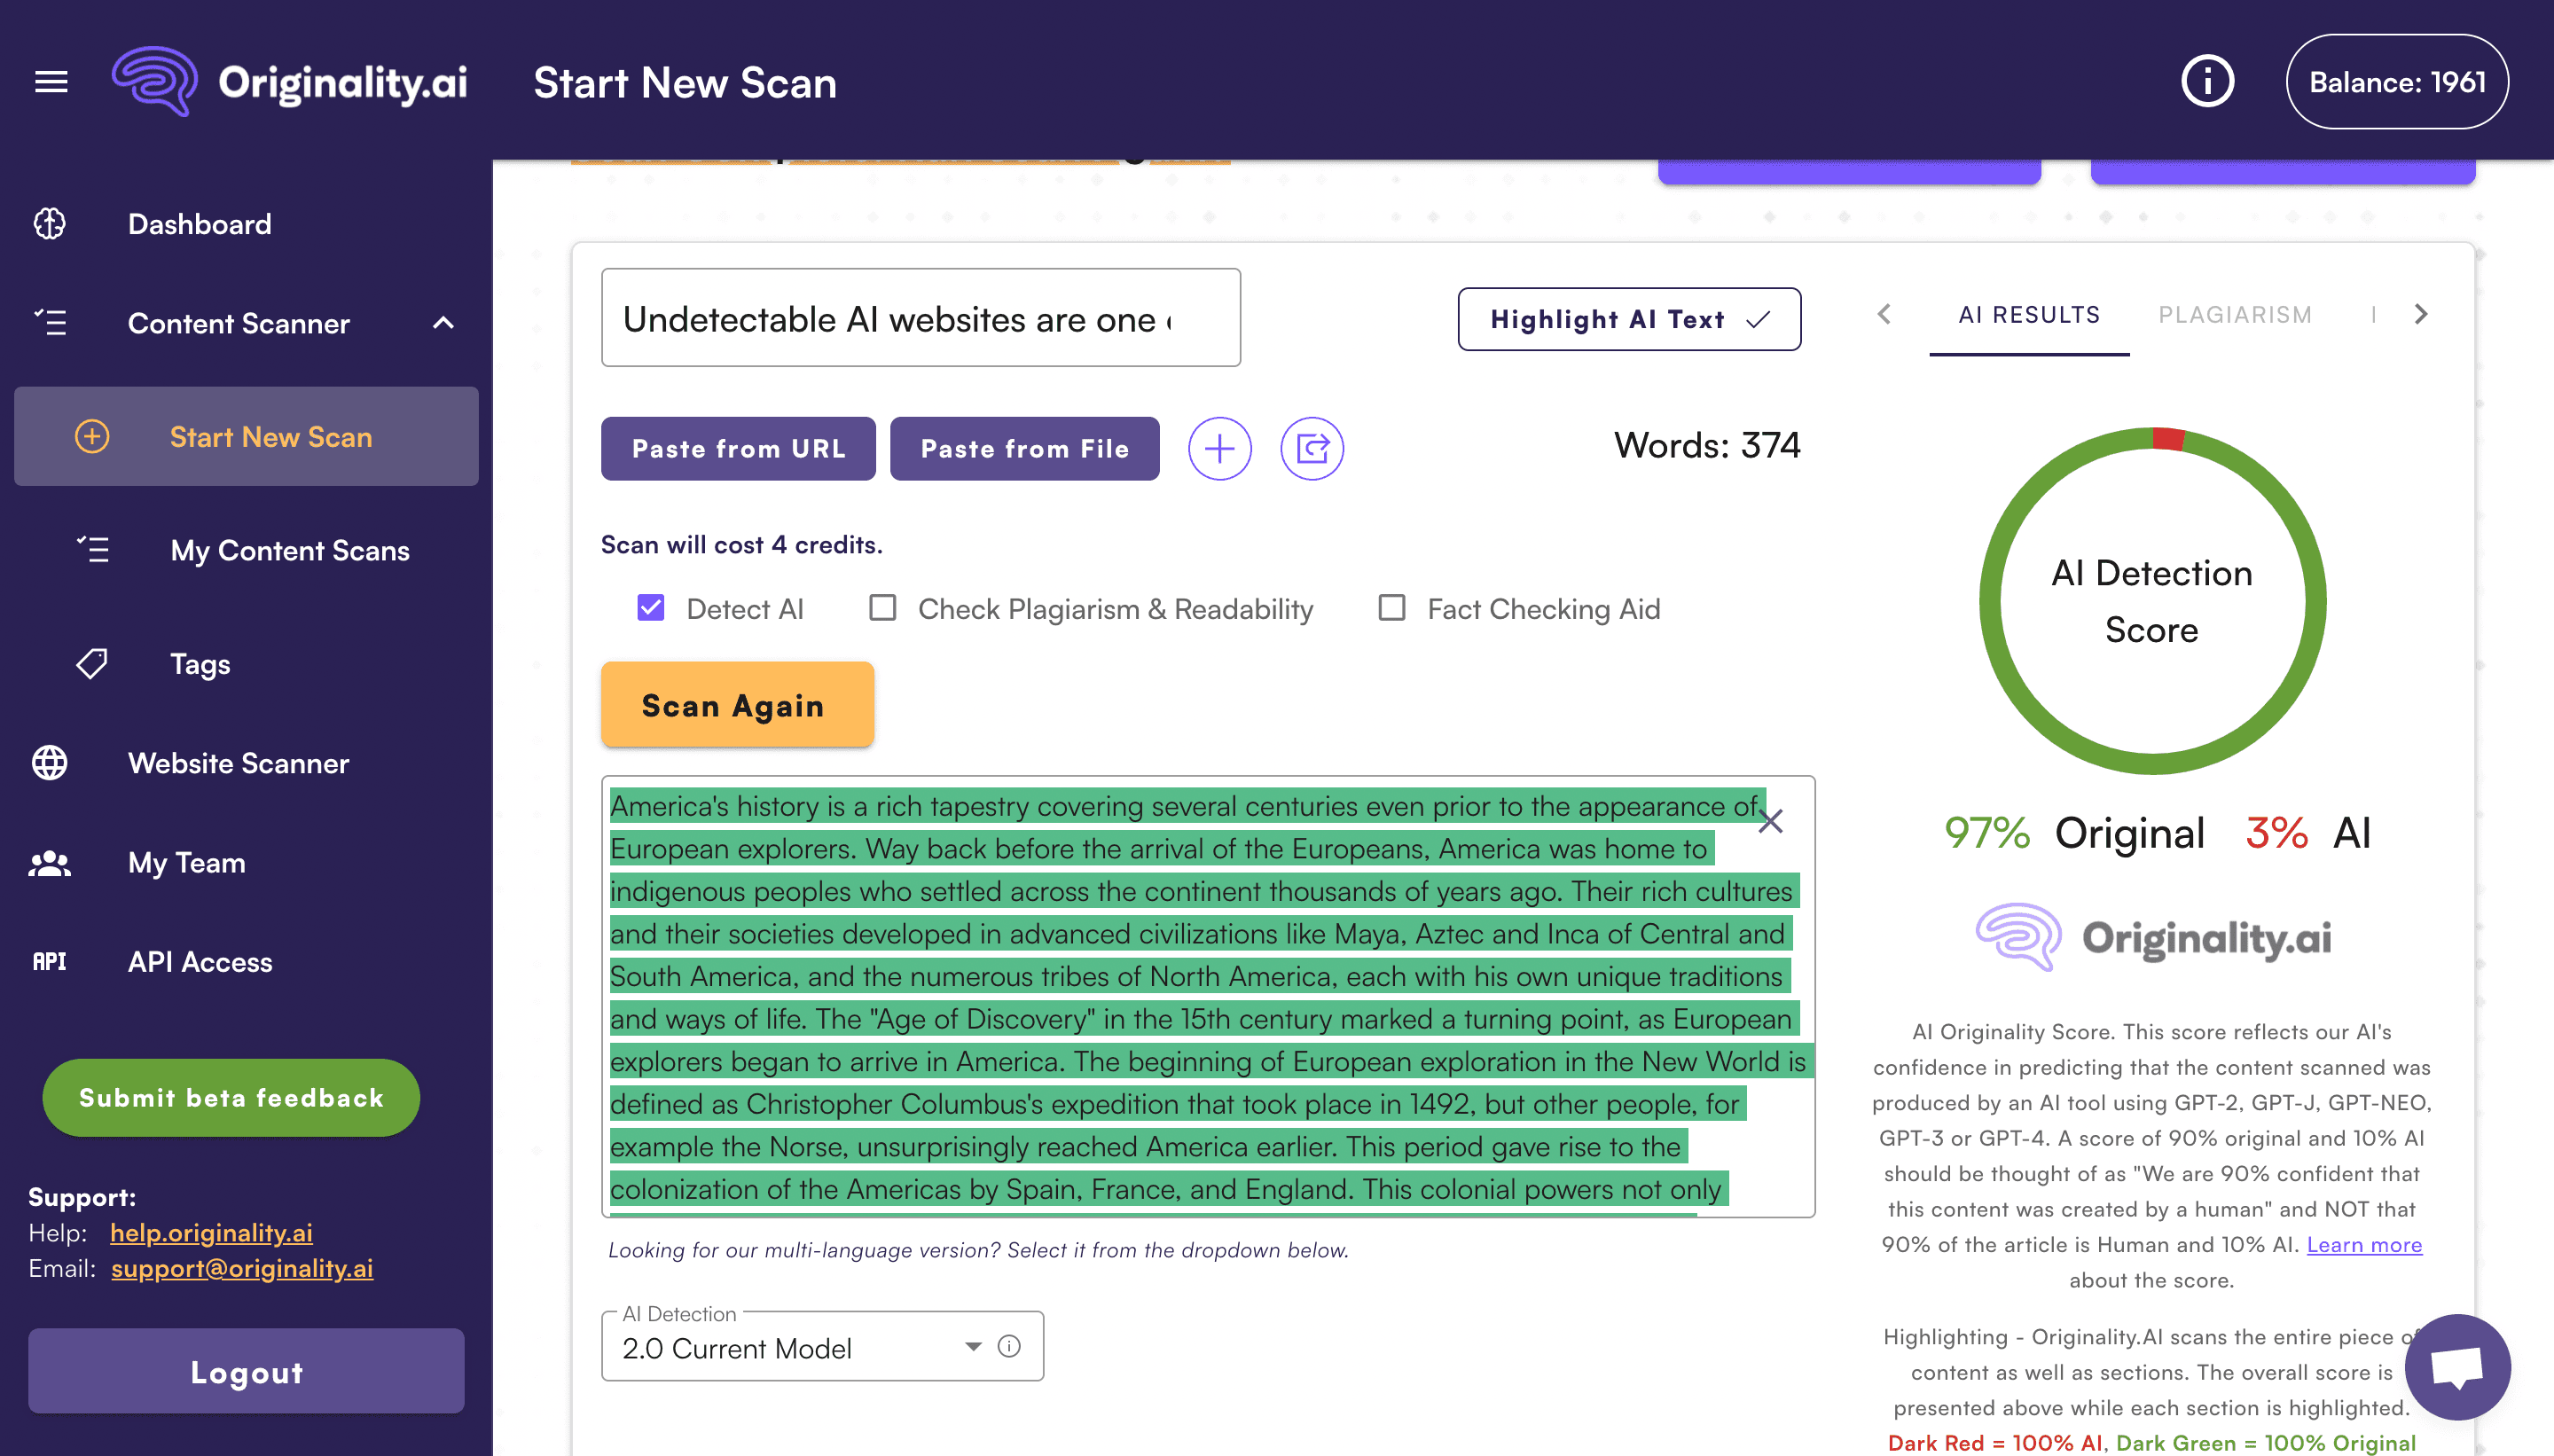The height and width of the screenshot is (1456, 2554).
Task: Enable Check Plagiarism & Readability checkbox
Action: coord(882,608)
